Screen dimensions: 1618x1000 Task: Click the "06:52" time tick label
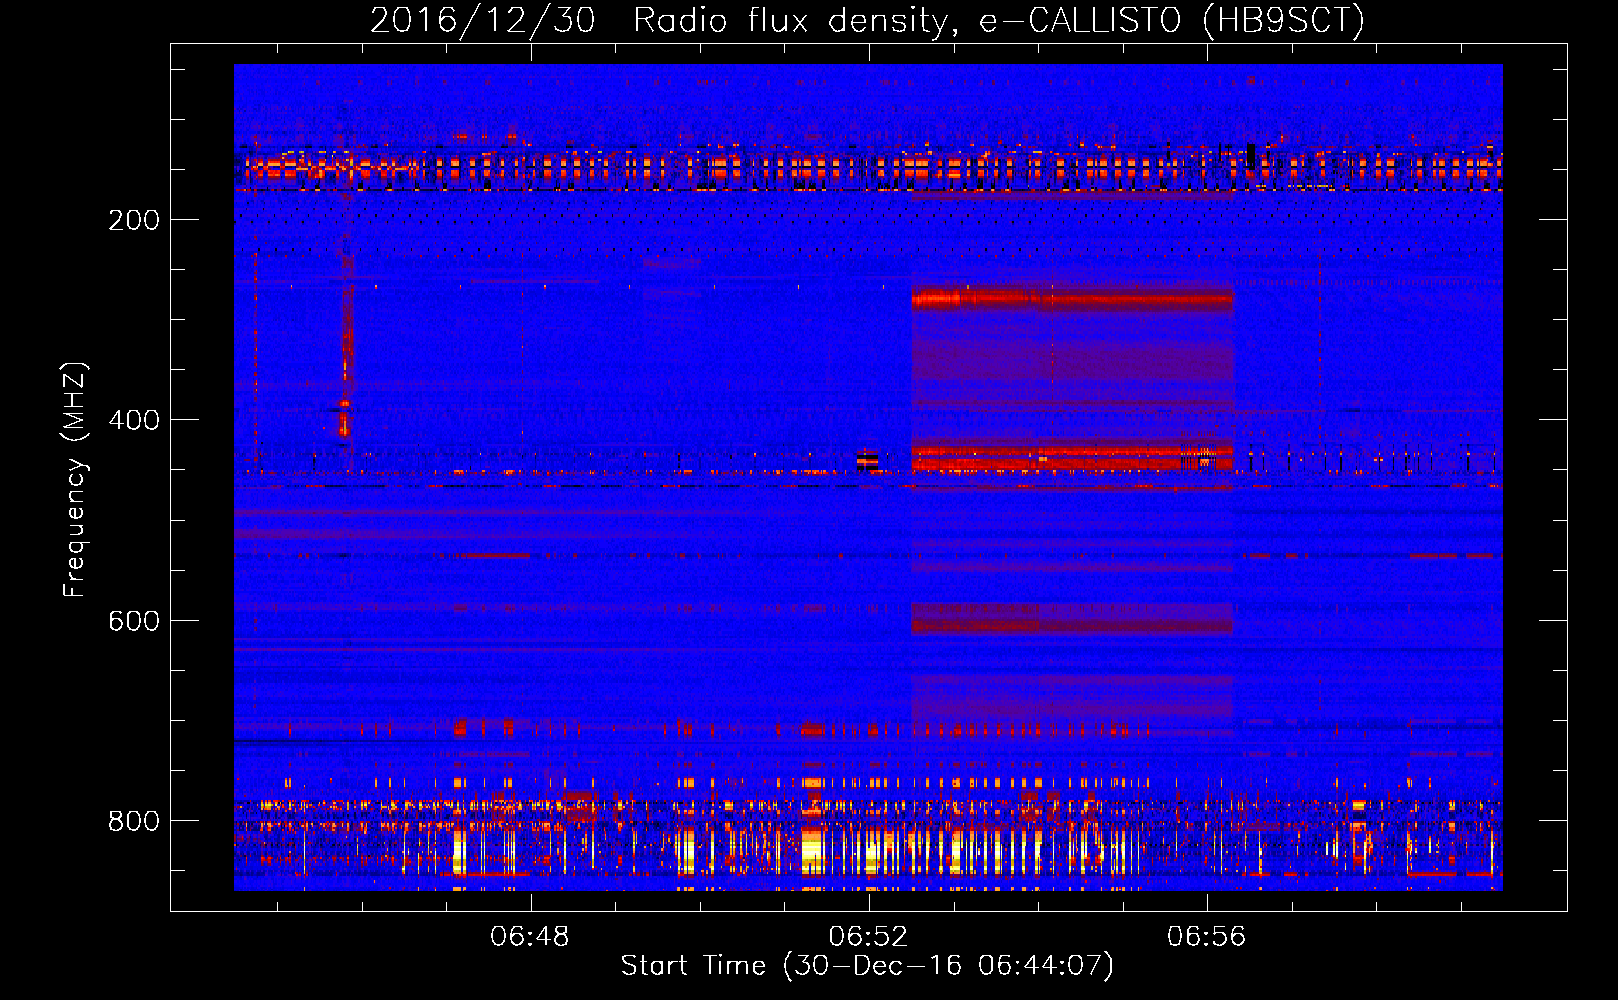(869, 937)
